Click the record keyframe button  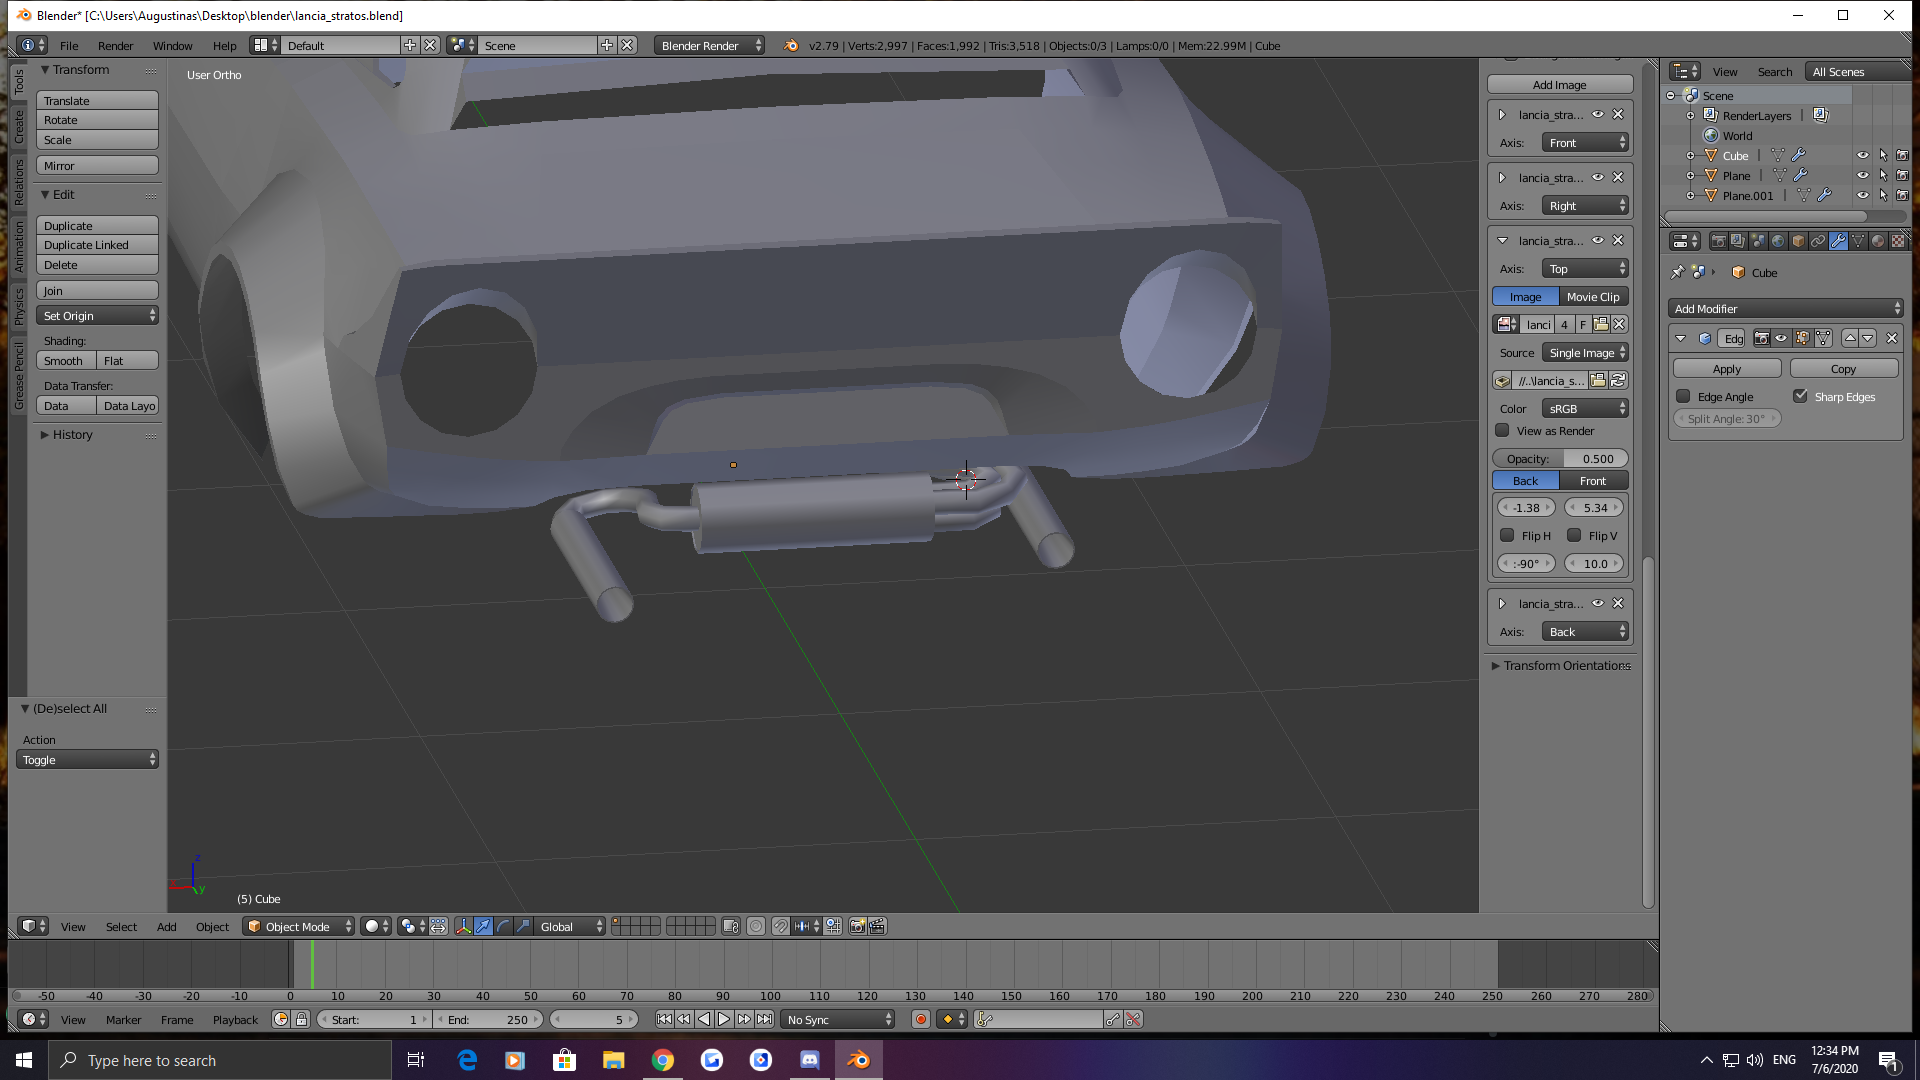click(920, 1020)
